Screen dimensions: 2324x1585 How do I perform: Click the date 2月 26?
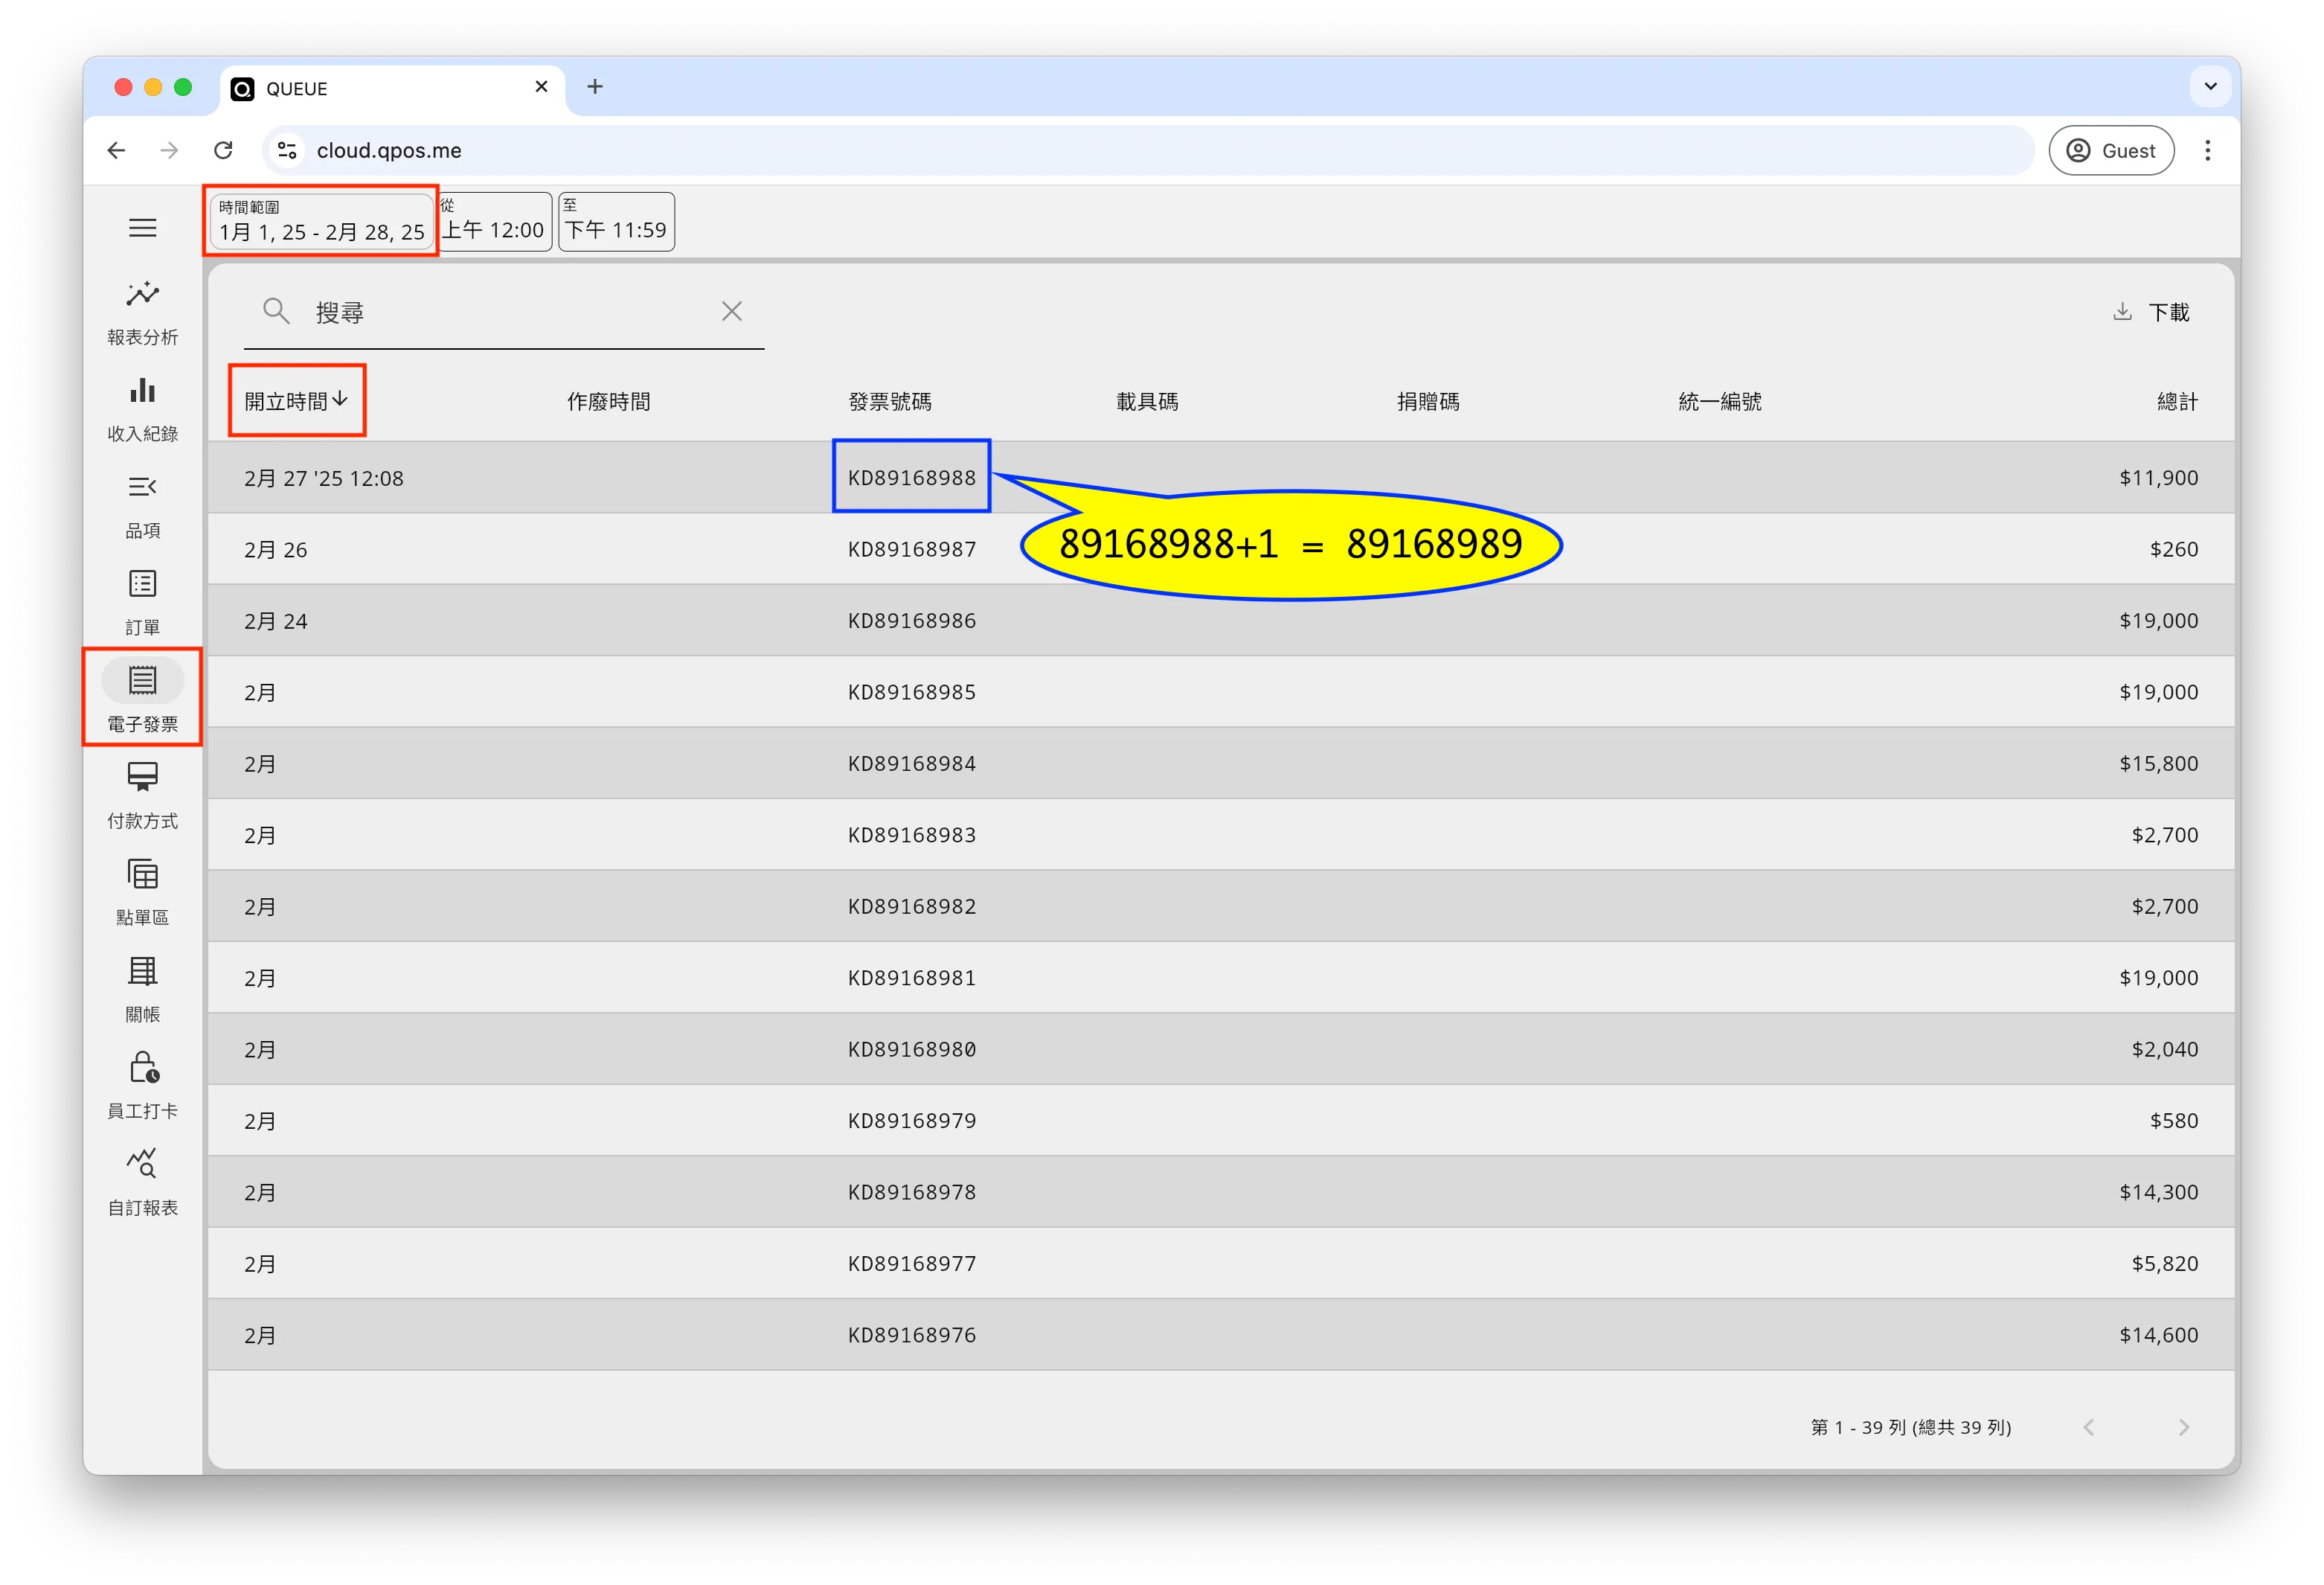click(276, 549)
